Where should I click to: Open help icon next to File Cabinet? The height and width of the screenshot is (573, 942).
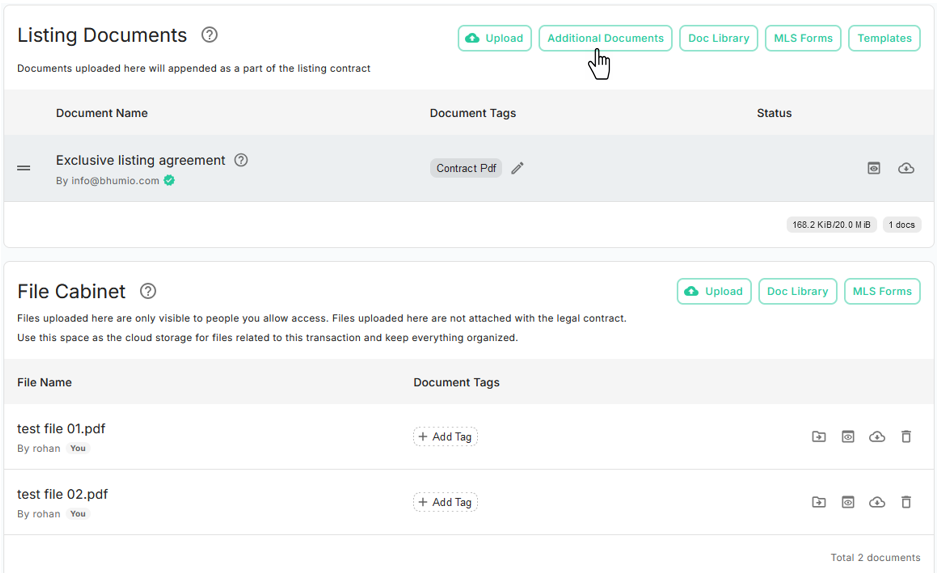coord(148,291)
